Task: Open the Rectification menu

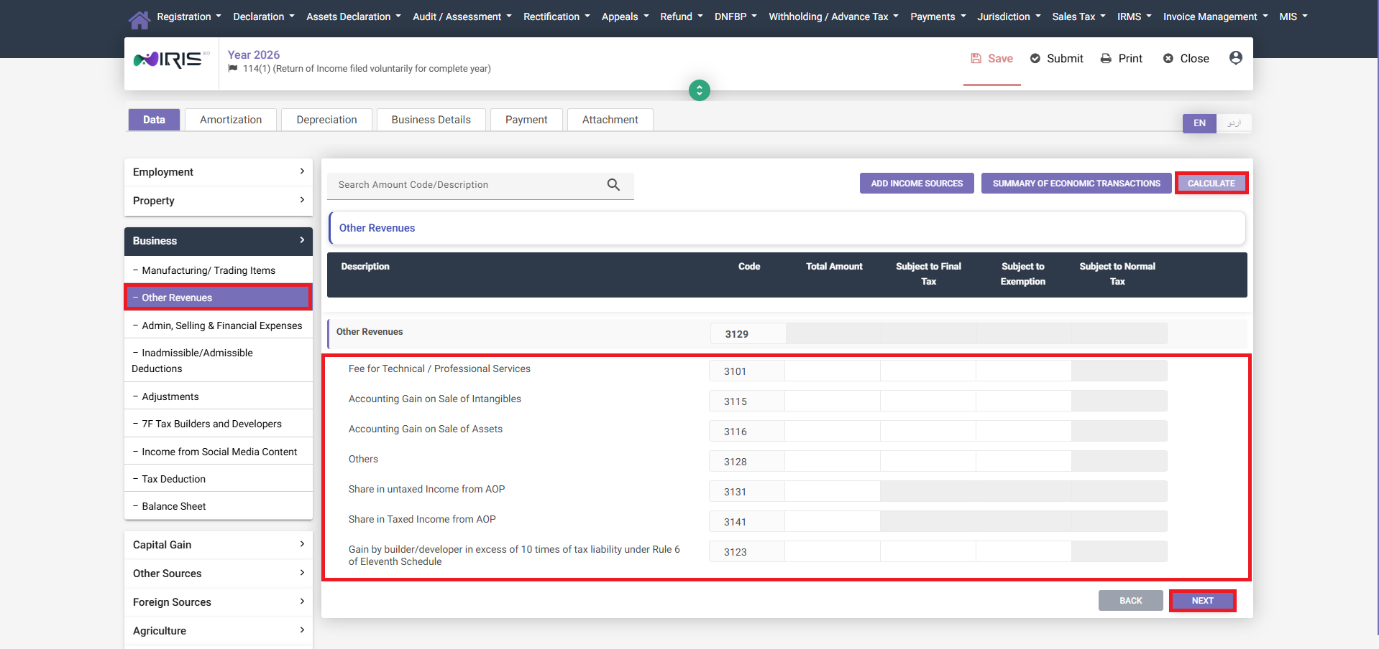Action: [556, 17]
